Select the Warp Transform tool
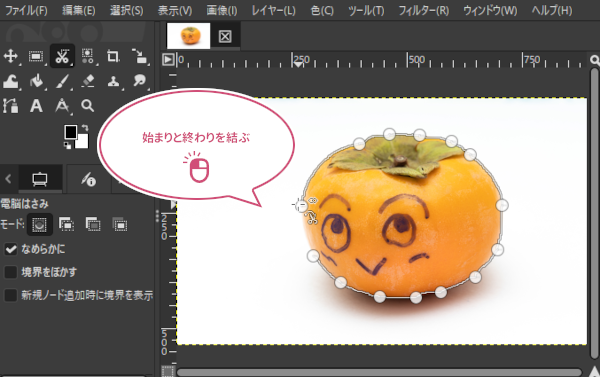 pos(11,81)
